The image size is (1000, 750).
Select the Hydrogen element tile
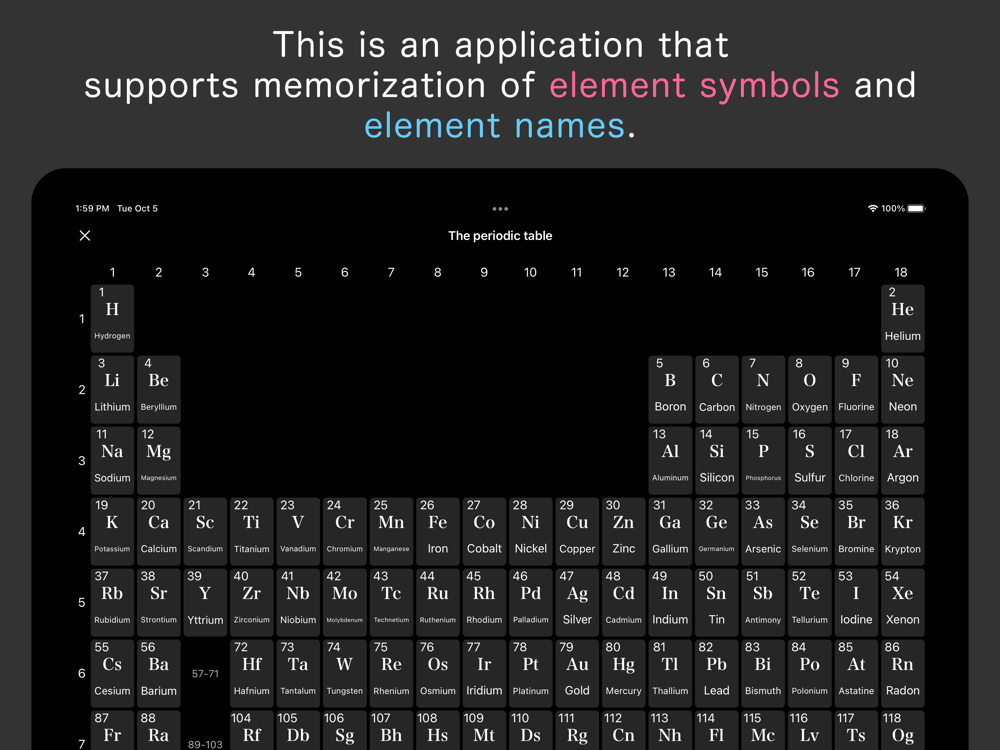[112, 318]
